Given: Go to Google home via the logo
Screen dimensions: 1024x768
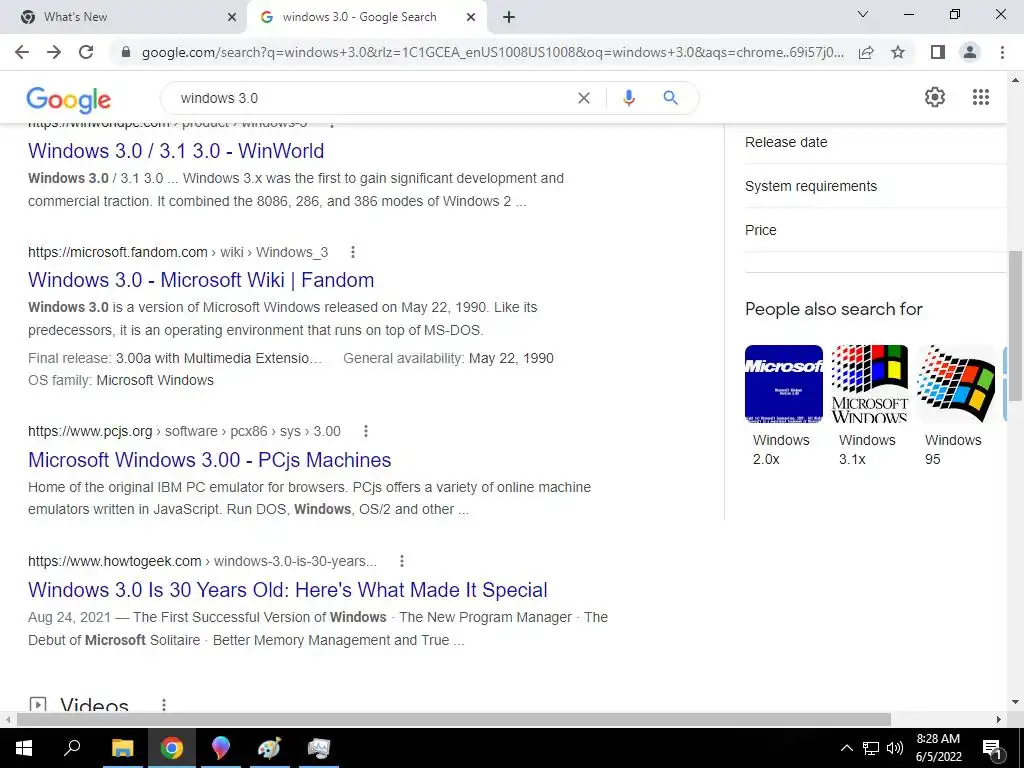Looking at the screenshot, I should [x=69, y=99].
